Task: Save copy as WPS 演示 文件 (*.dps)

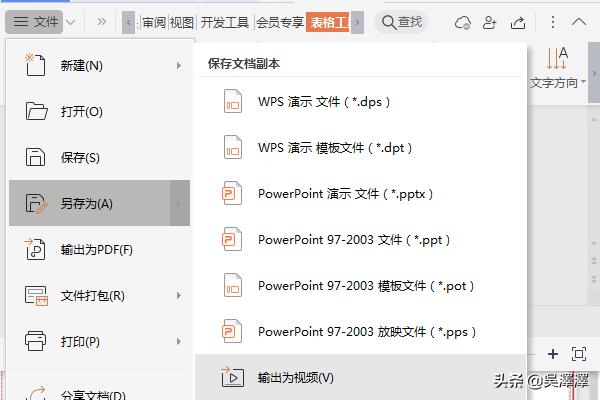Action: (x=360, y=101)
